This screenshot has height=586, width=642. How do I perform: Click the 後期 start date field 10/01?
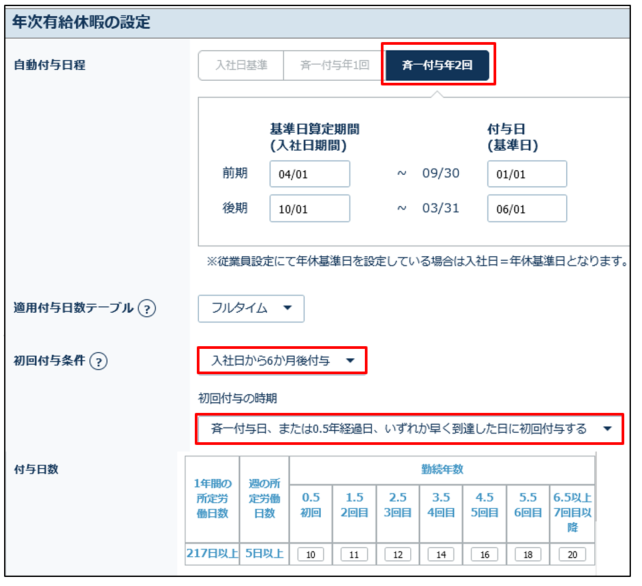click(310, 209)
